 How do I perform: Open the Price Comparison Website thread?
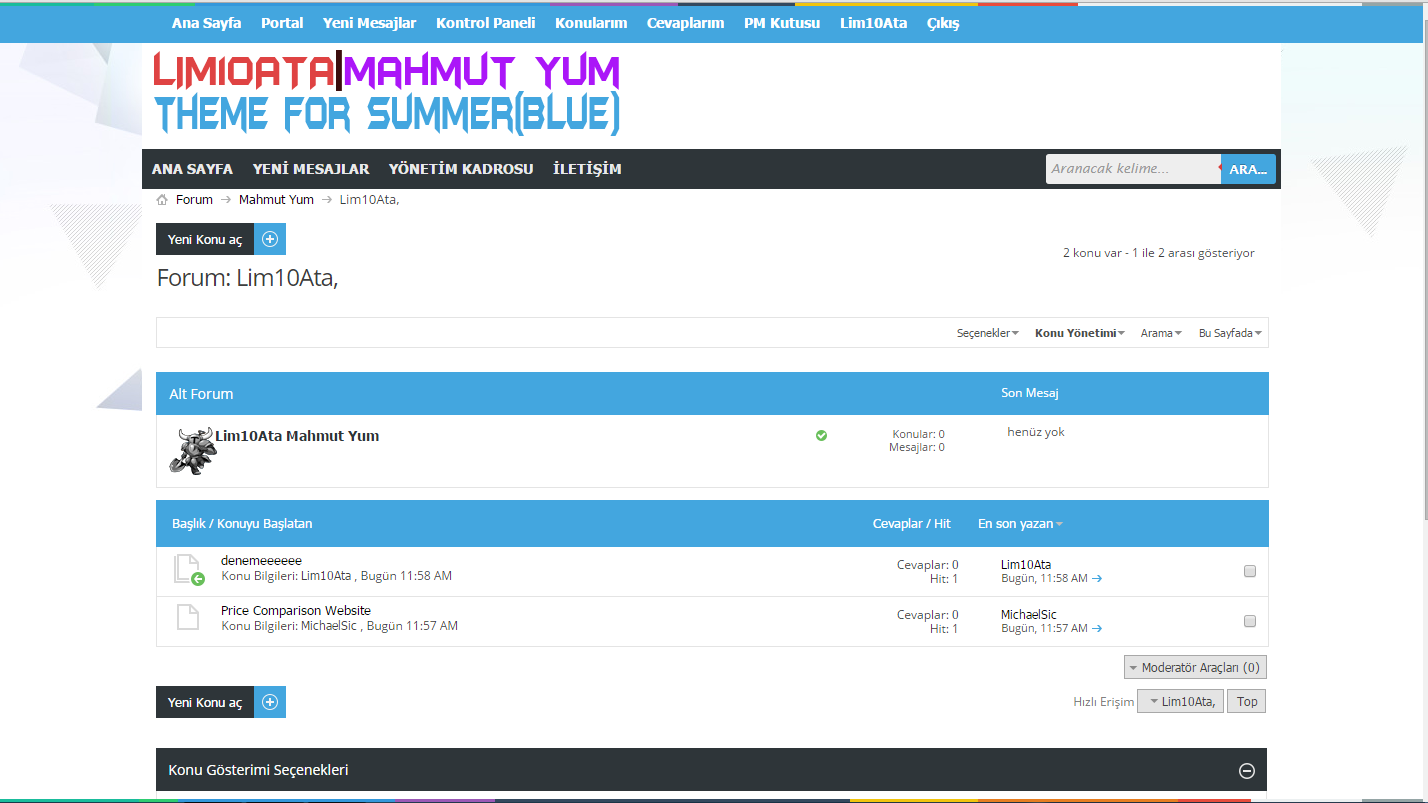tap(296, 610)
